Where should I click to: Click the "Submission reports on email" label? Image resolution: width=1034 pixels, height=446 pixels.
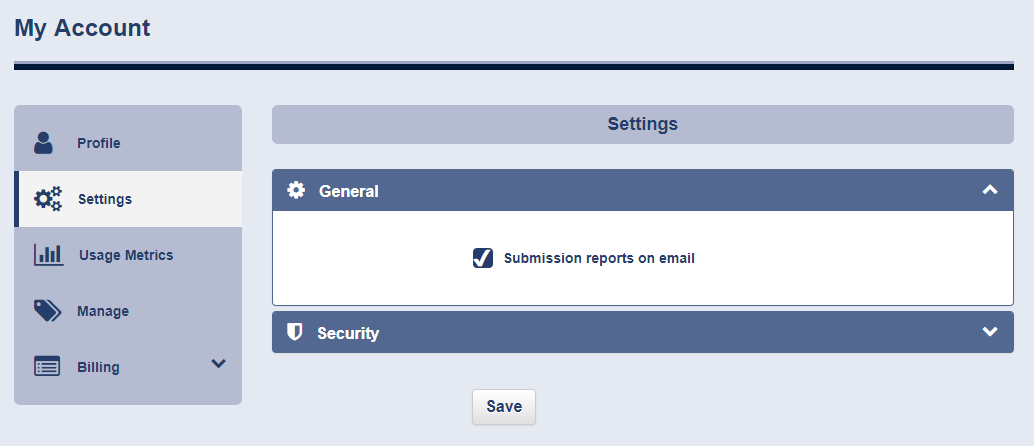(599, 259)
